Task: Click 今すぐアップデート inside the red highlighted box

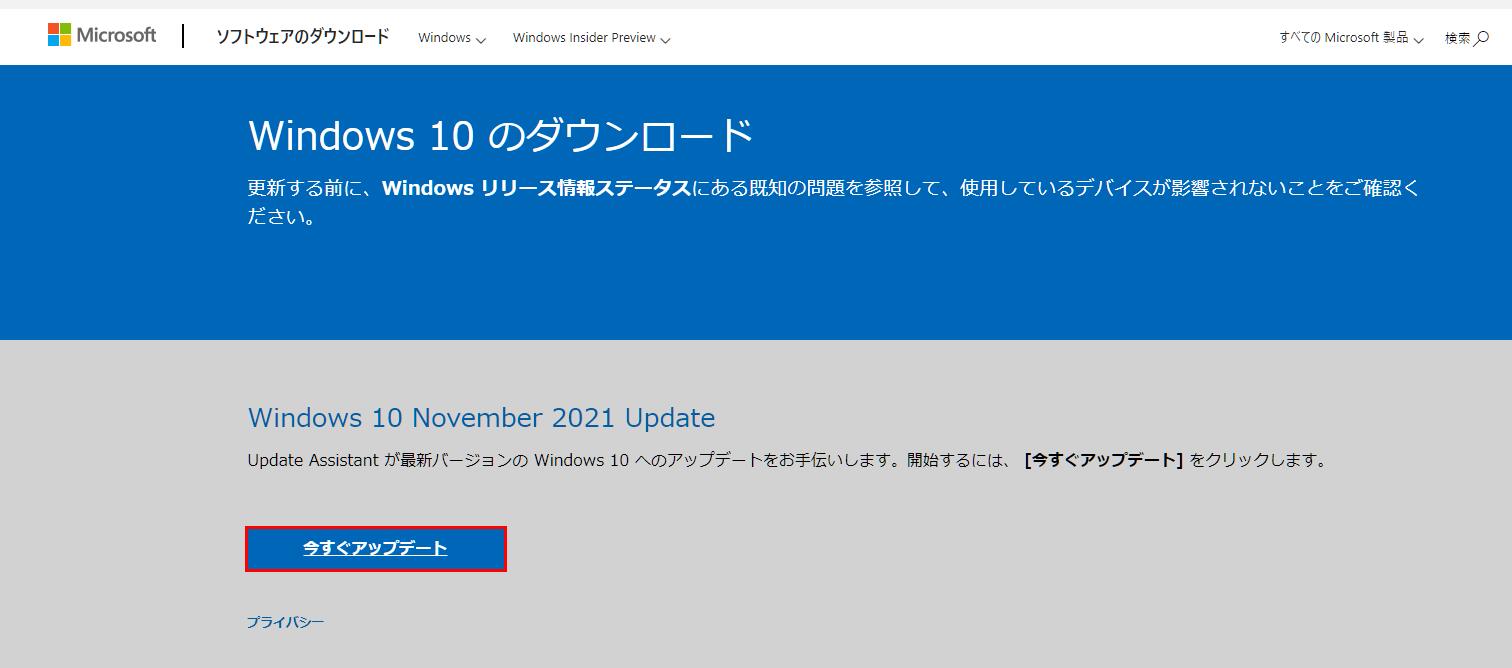Action: 375,548
